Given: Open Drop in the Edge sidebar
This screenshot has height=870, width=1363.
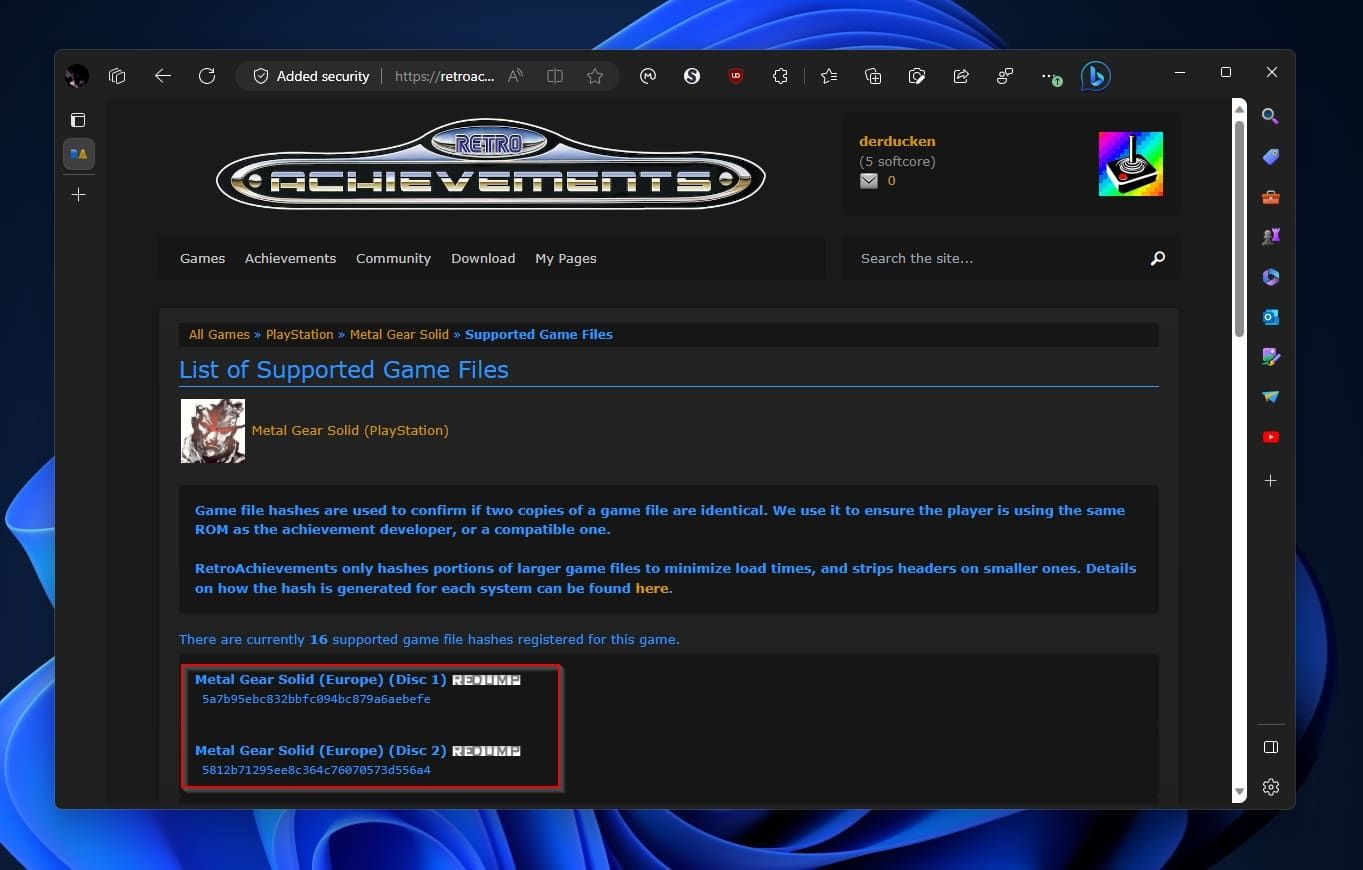Looking at the screenshot, I should [x=1271, y=397].
